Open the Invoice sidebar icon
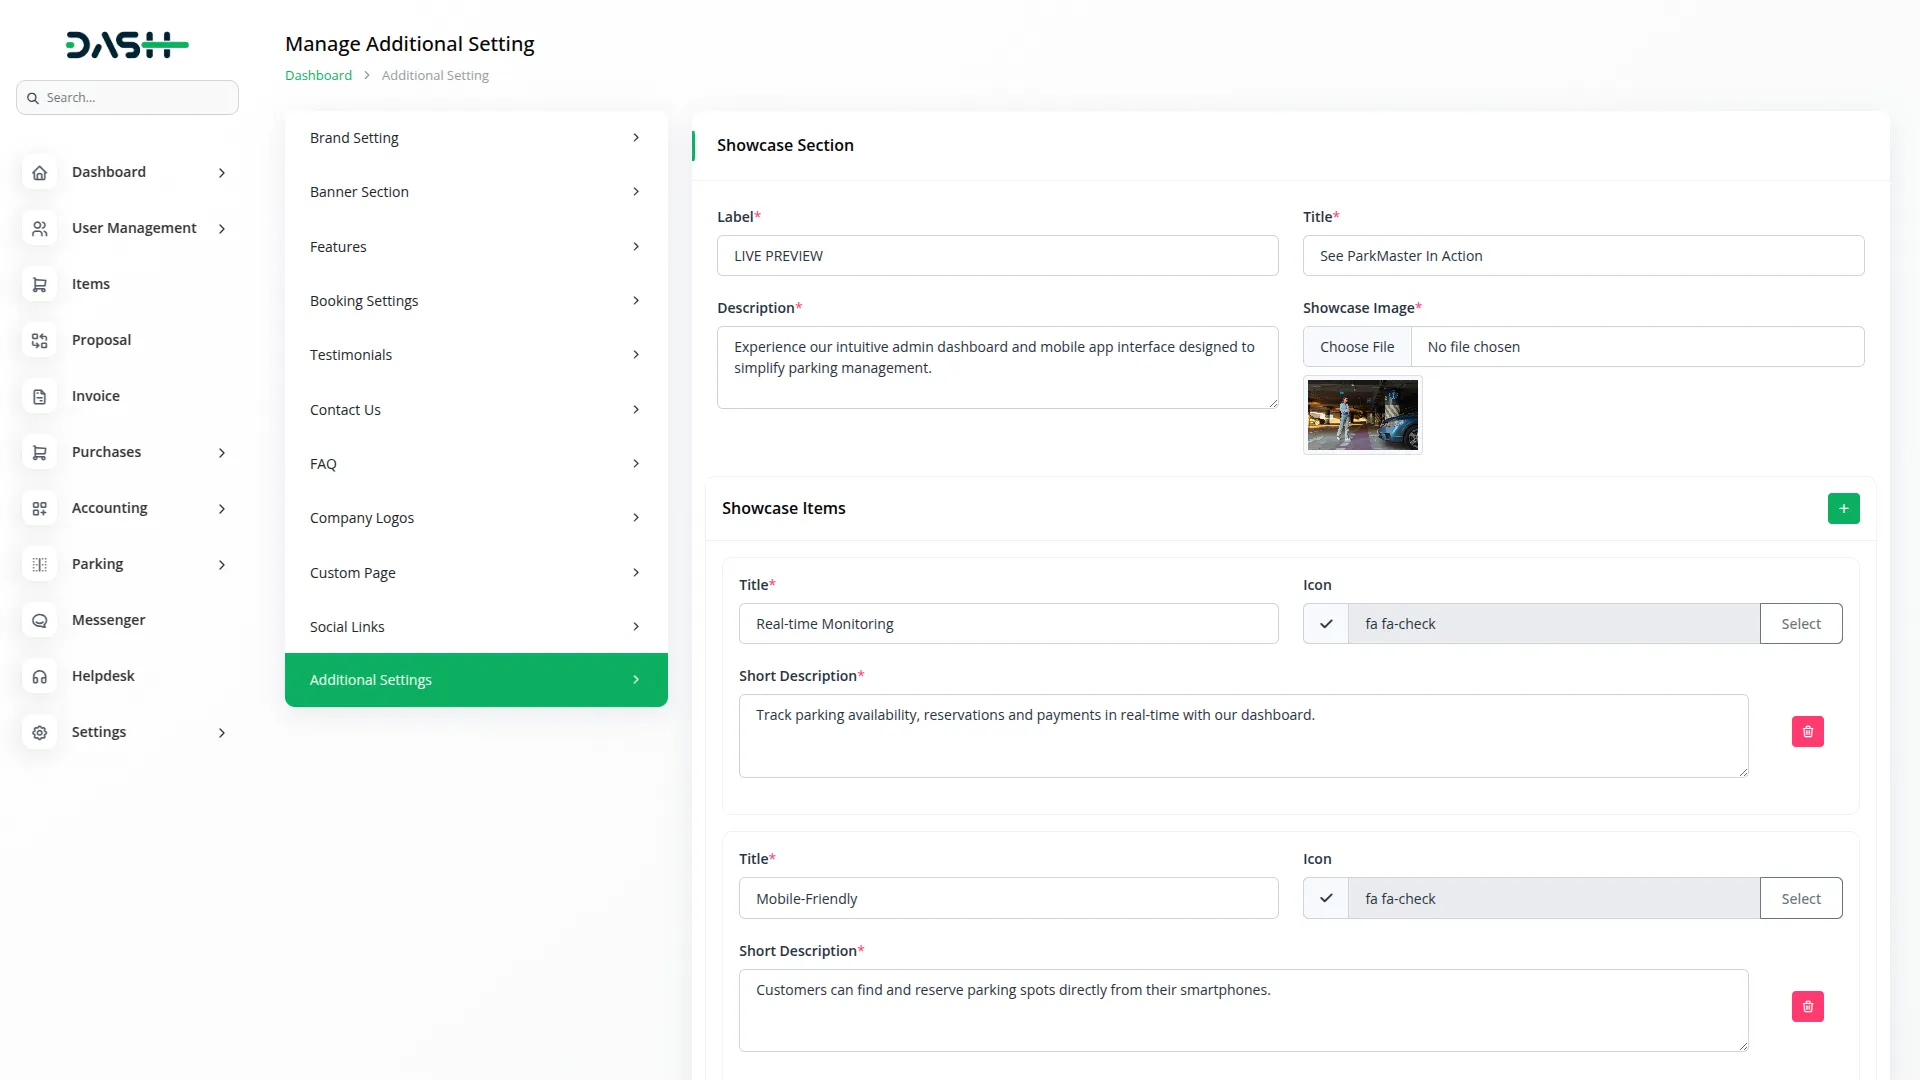 40,397
